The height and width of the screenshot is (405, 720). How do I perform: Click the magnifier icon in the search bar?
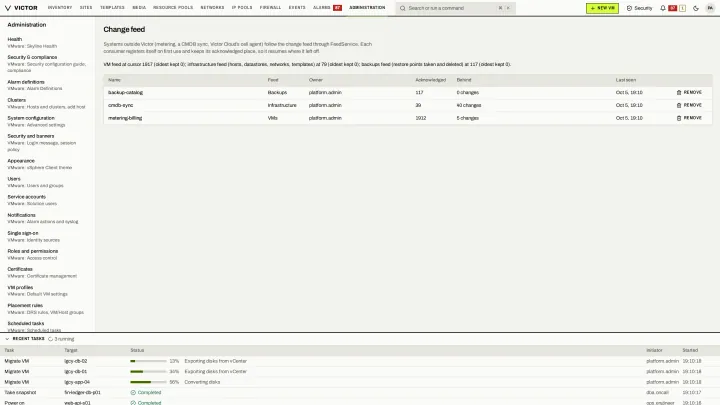pos(403,8)
